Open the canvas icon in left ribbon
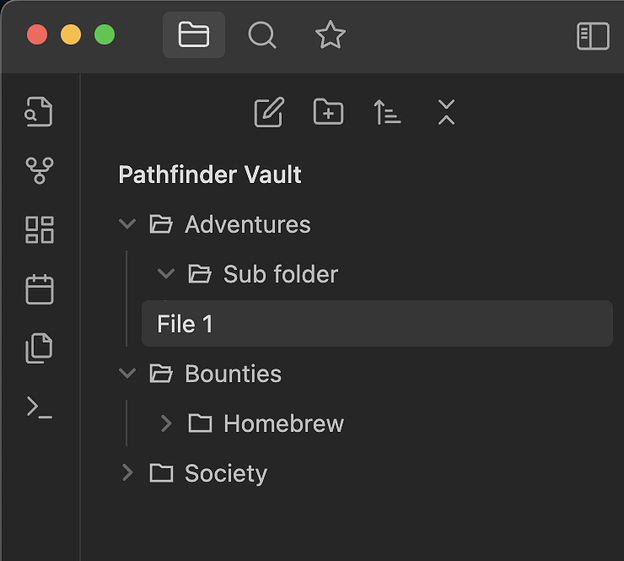 pos(39,230)
